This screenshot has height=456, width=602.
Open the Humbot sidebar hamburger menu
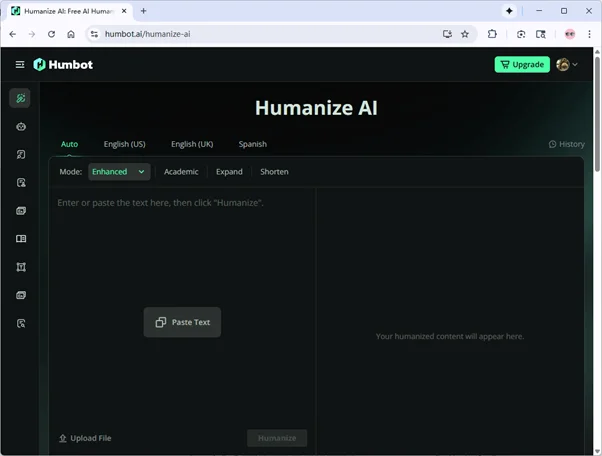(19, 64)
